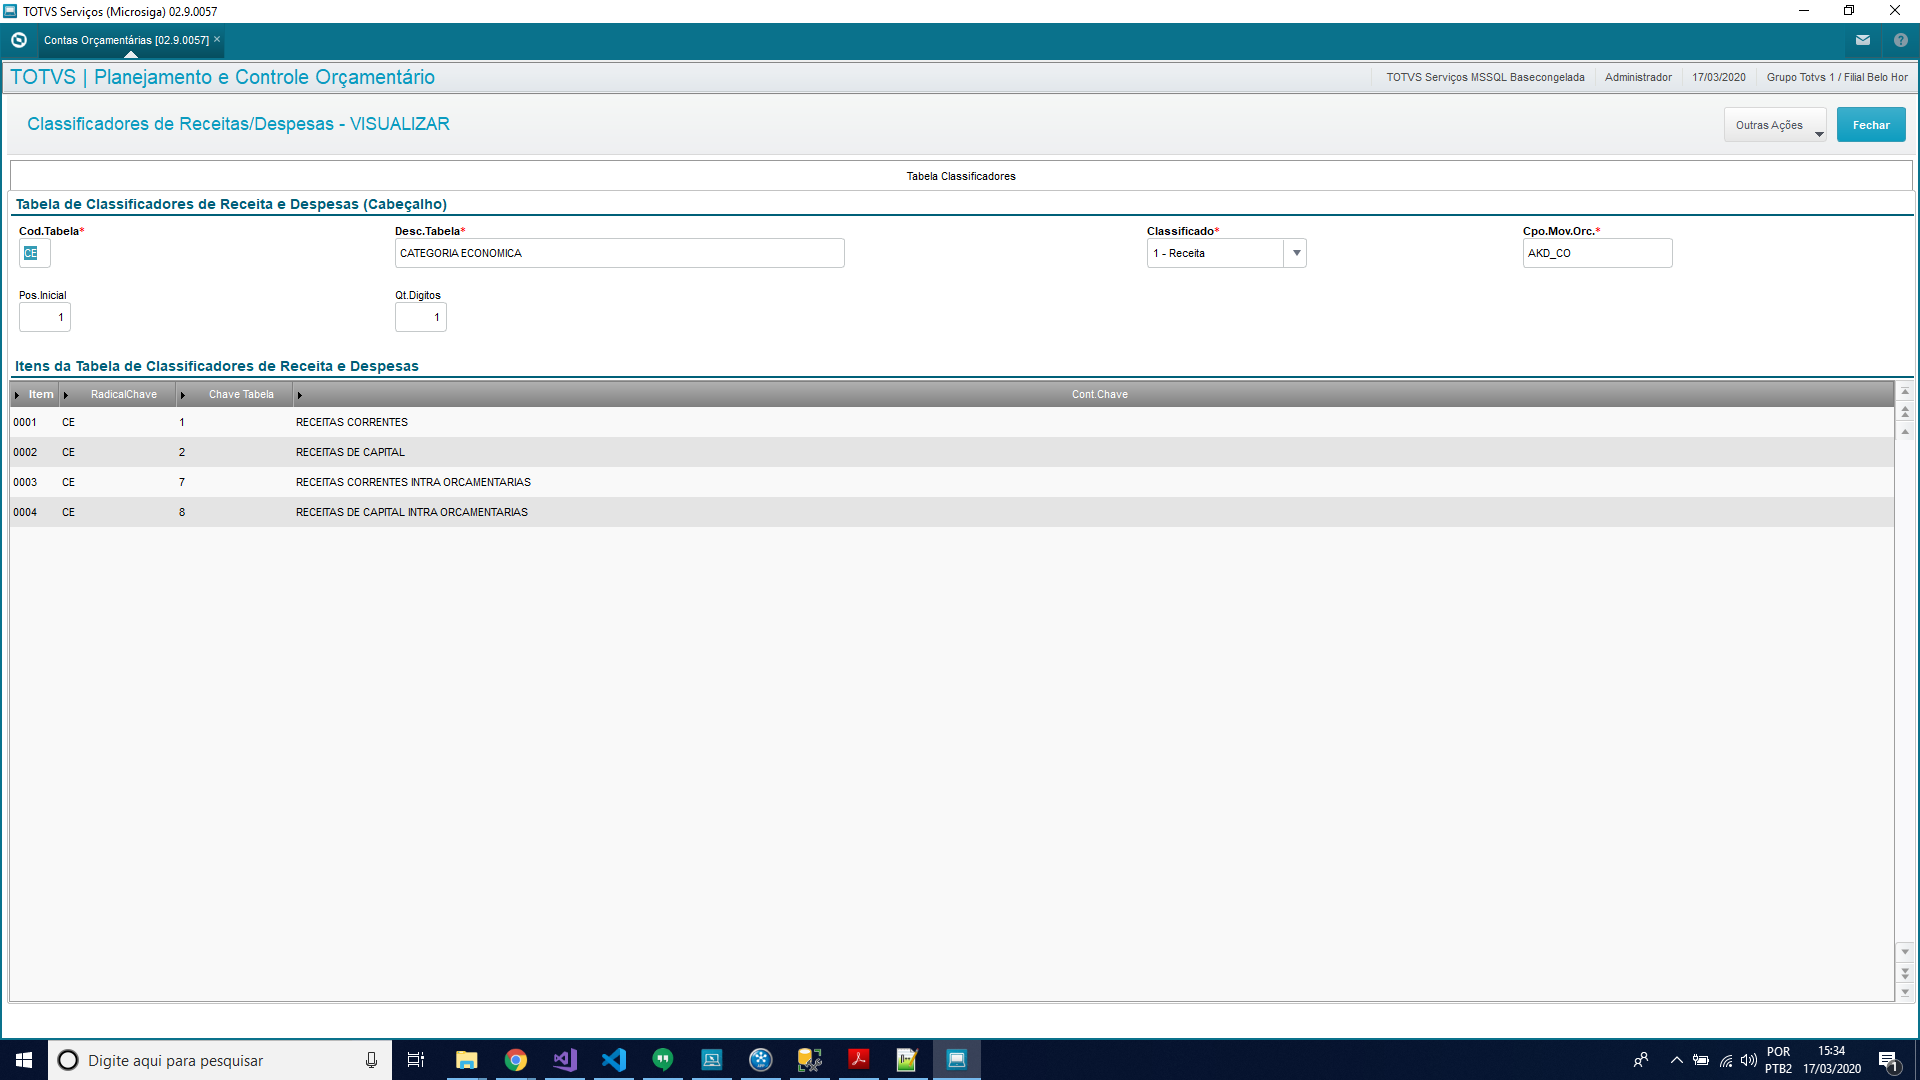Open the Outras Ações dropdown

point(1775,125)
